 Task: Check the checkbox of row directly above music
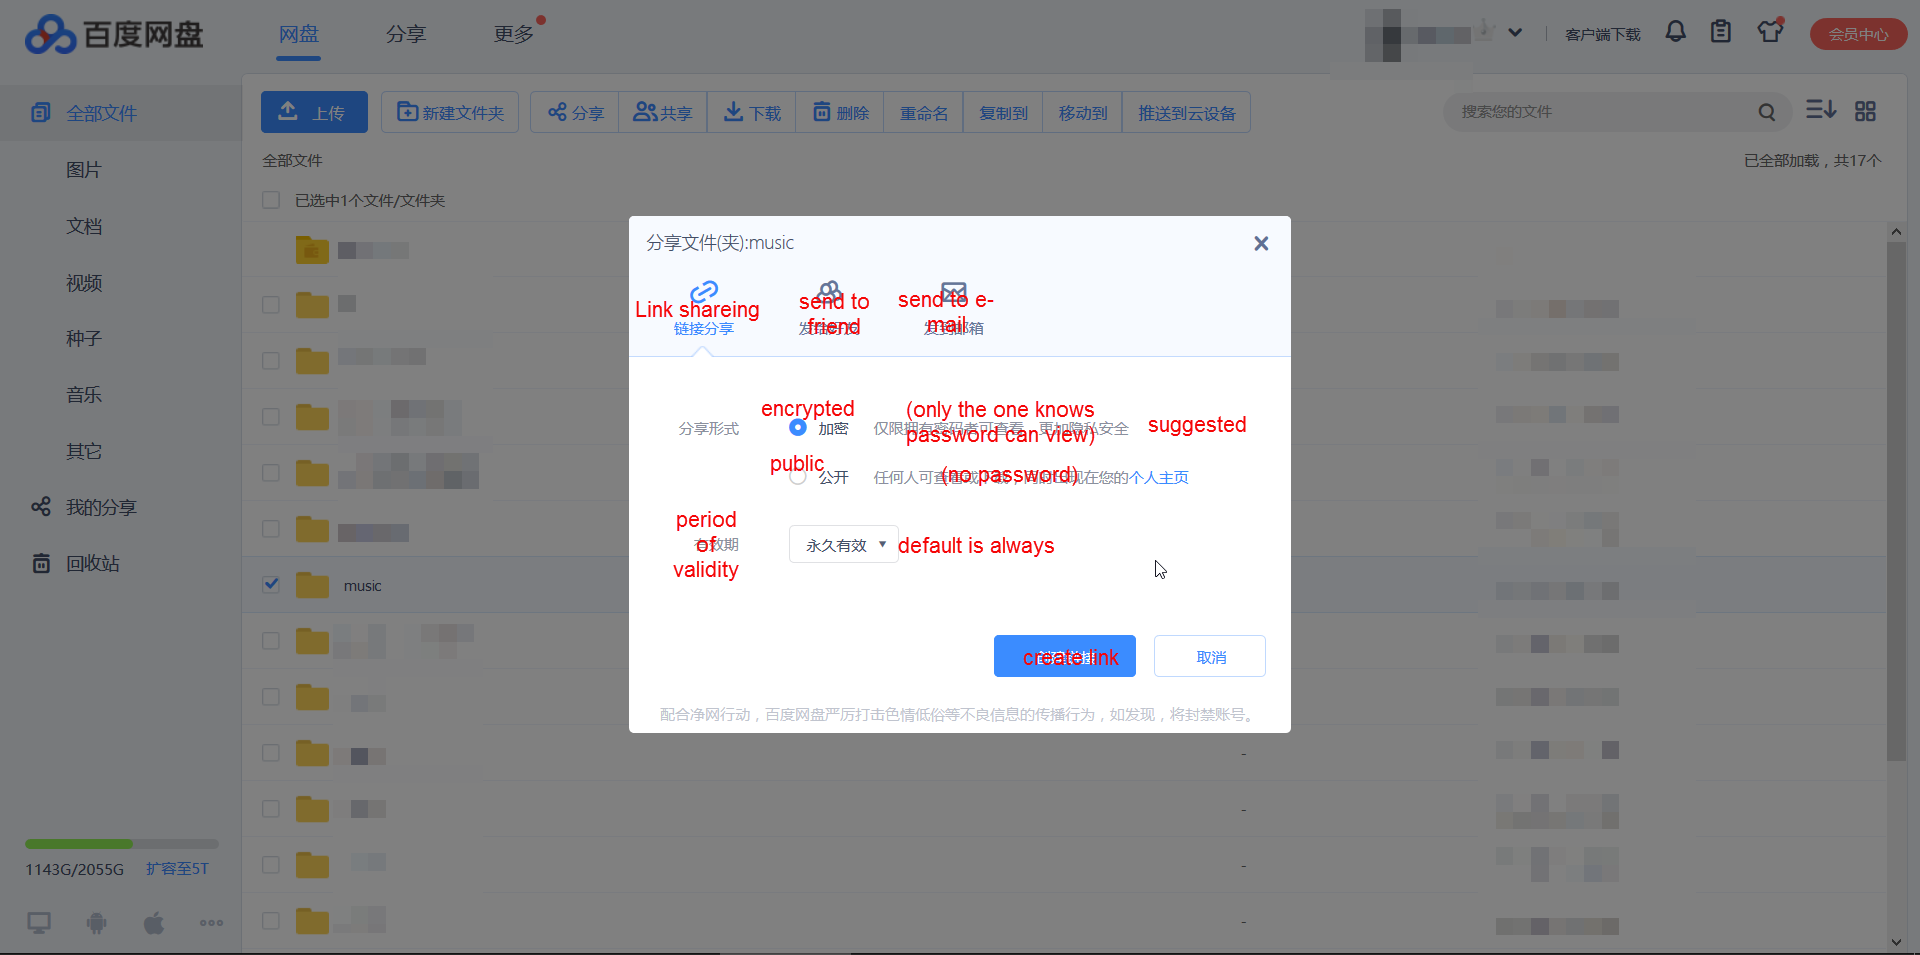click(x=271, y=529)
